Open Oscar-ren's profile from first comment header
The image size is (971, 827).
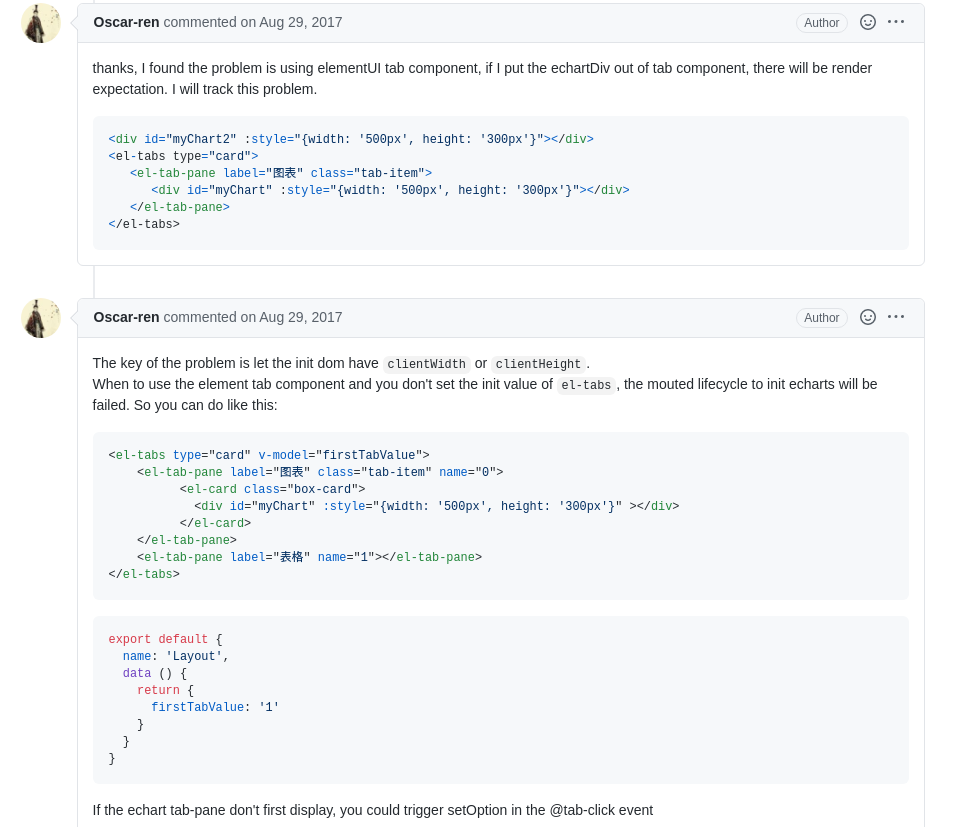tap(126, 22)
